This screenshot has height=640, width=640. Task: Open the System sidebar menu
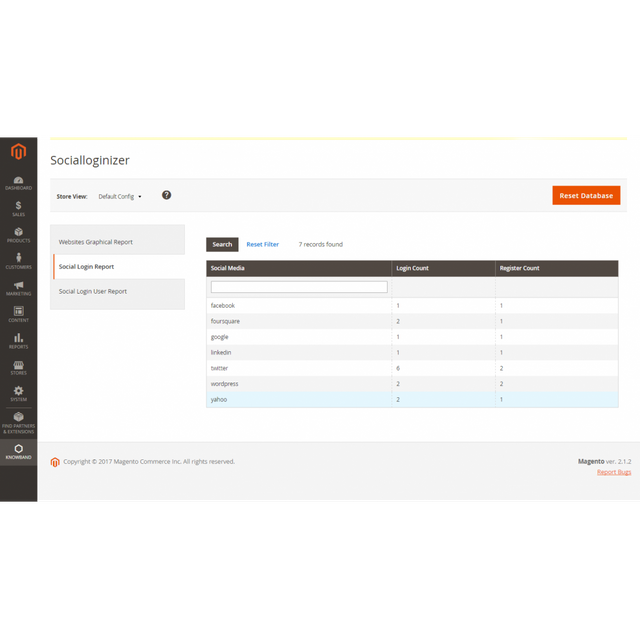[18, 393]
